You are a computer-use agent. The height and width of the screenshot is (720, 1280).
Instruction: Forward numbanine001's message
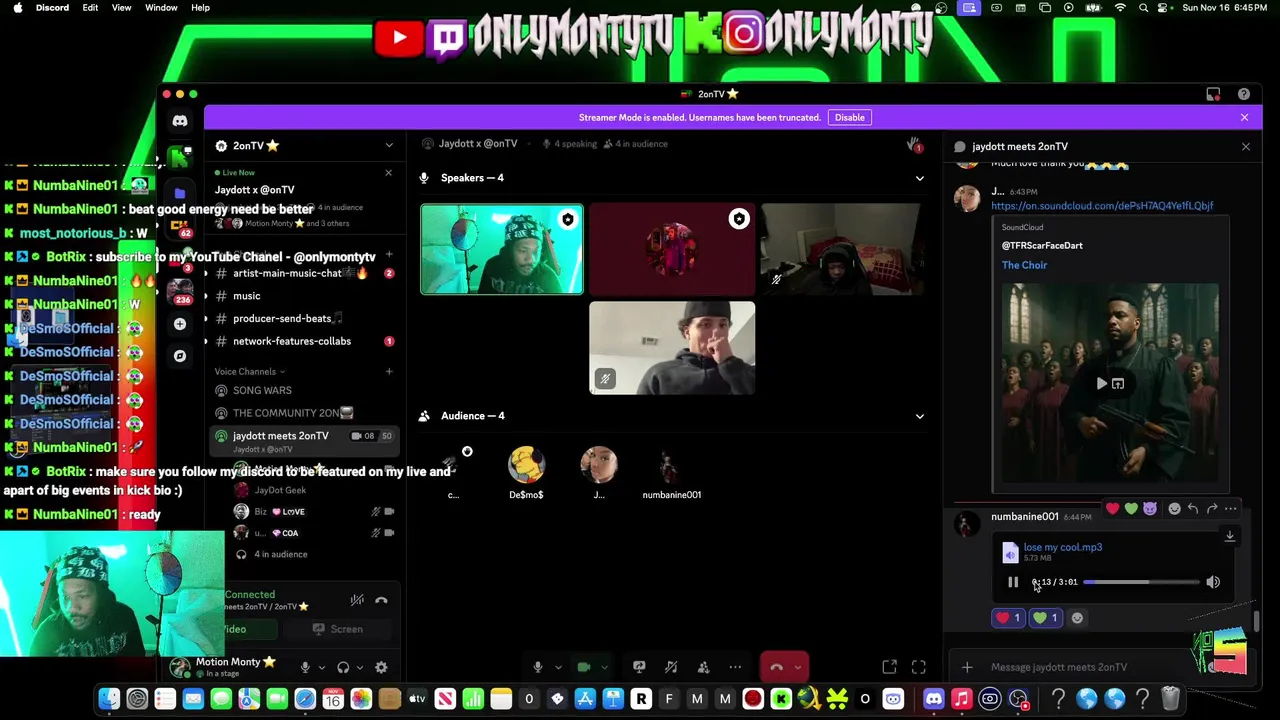tap(1211, 509)
